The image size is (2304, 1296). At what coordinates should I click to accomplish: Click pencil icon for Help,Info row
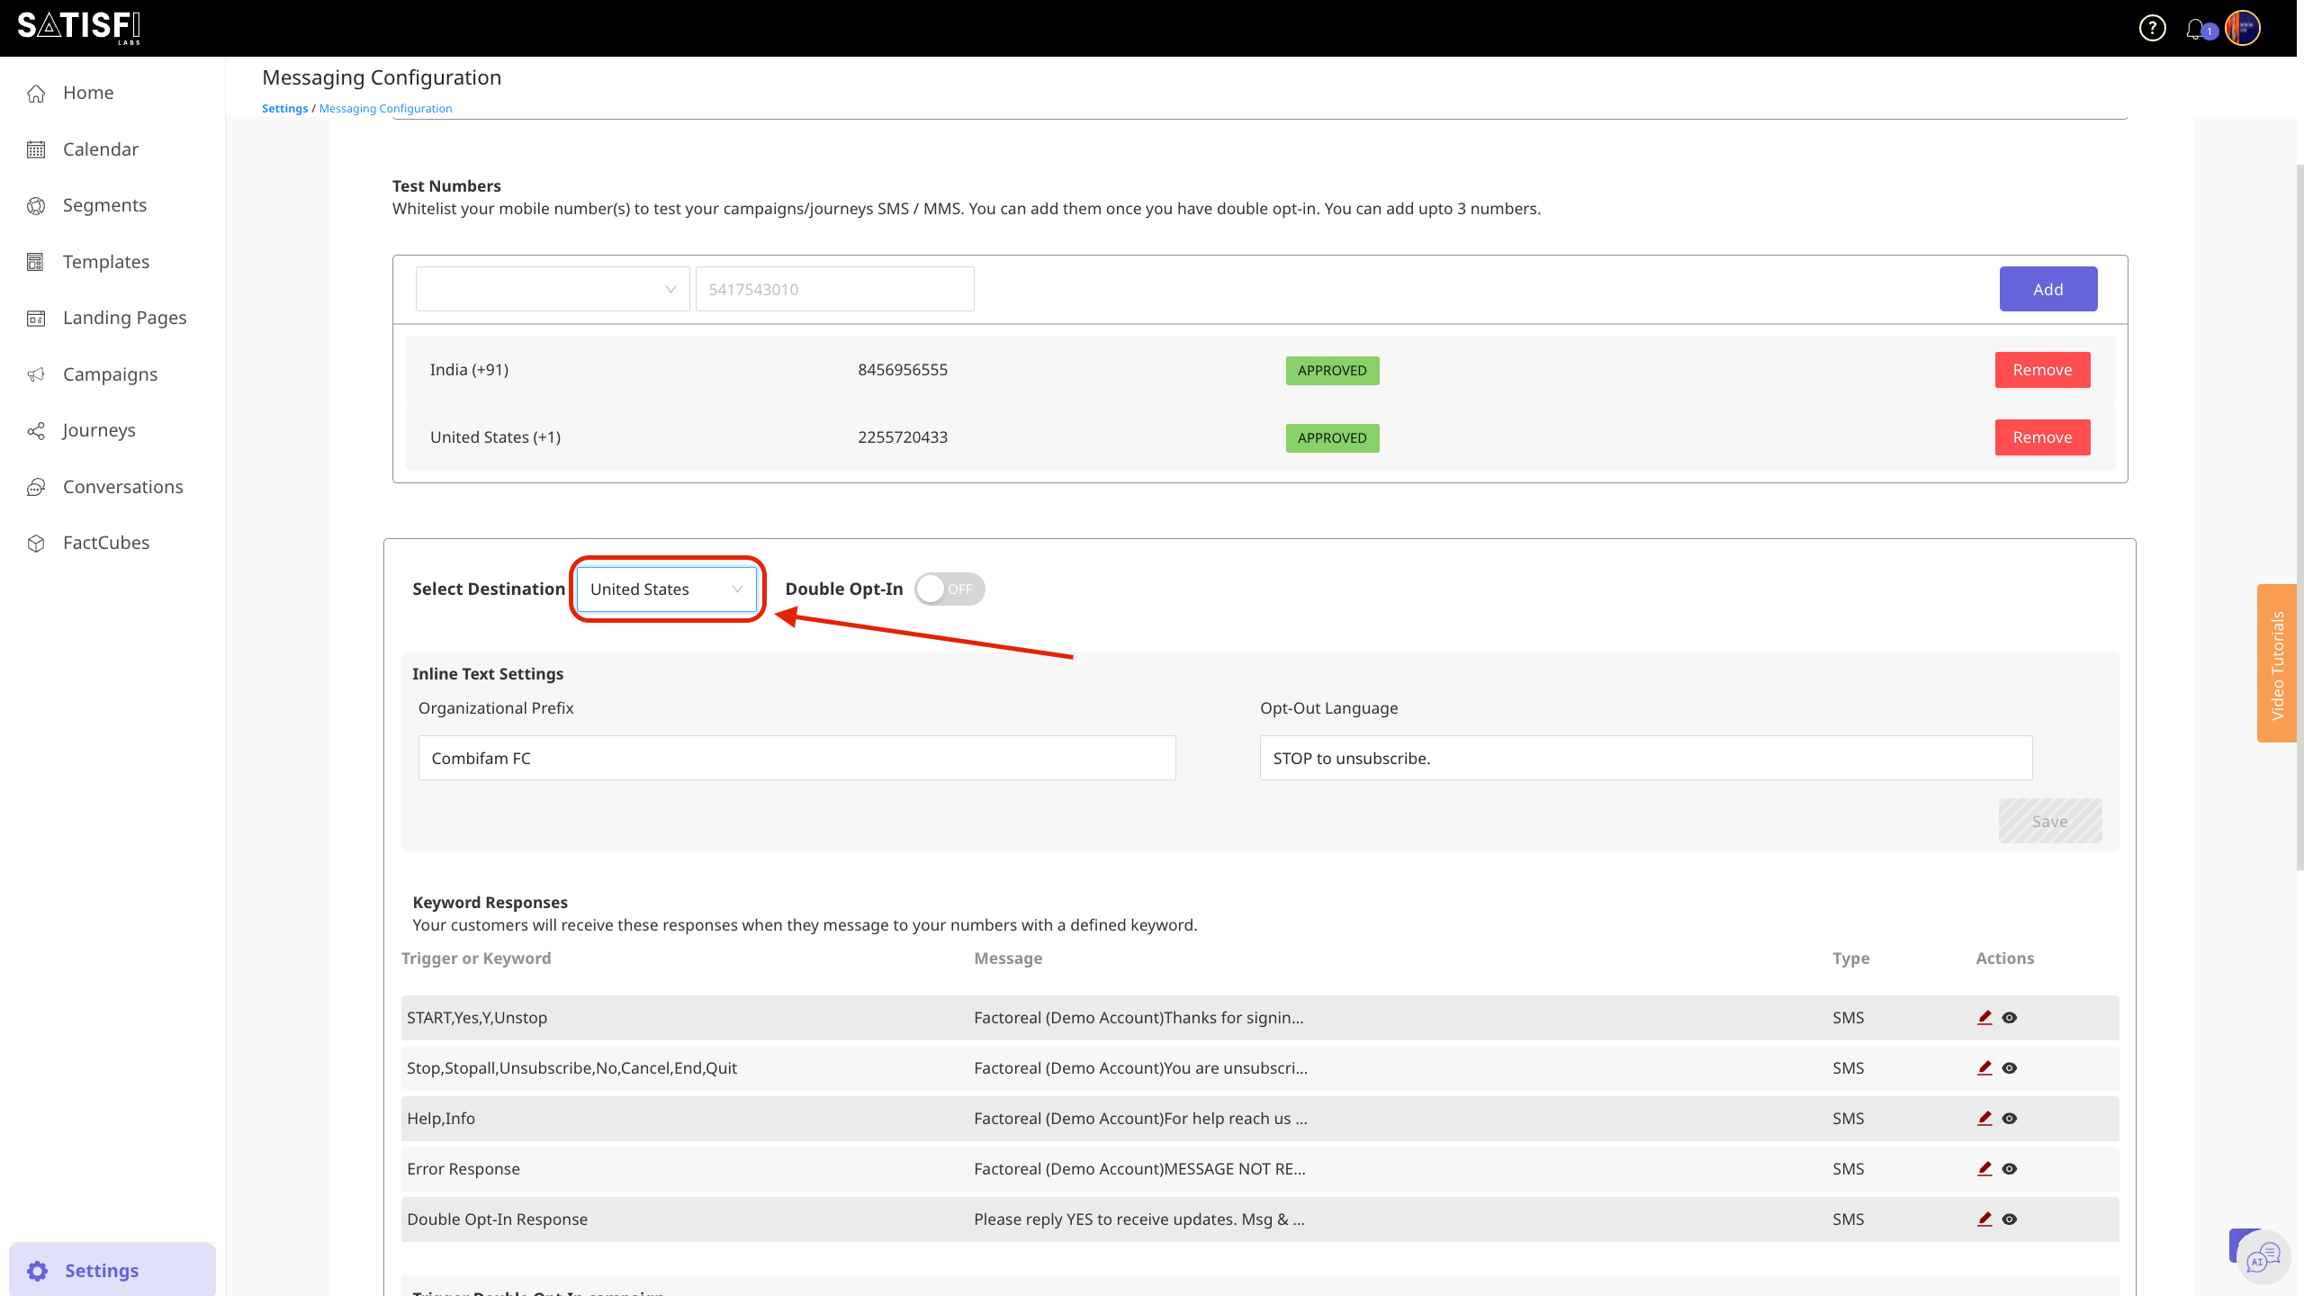click(x=1984, y=1118)
